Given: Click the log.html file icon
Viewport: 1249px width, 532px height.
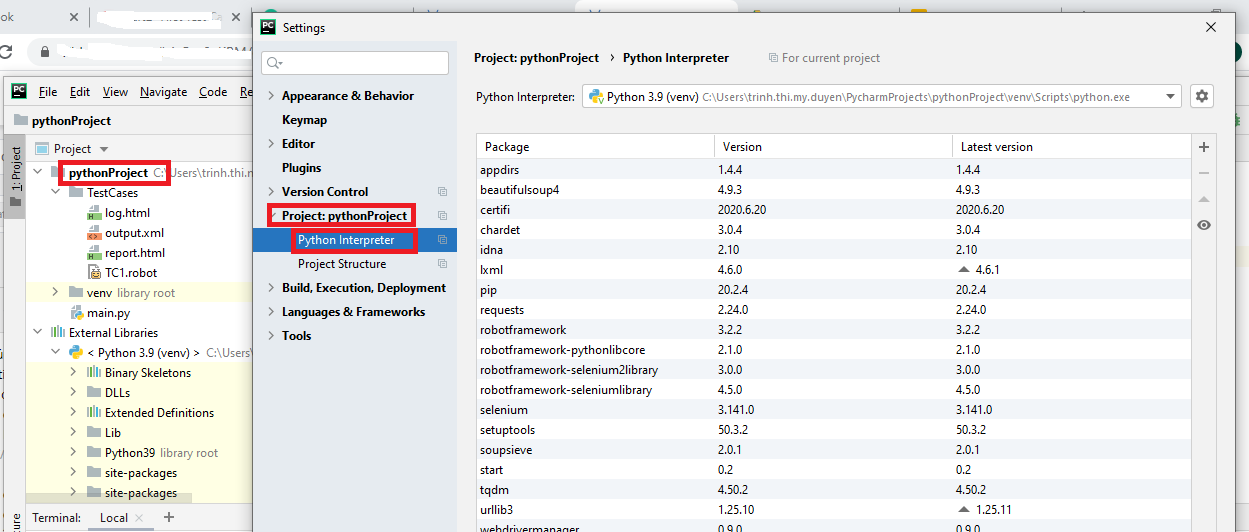Looking at the screenshot, I should tap(94, 213).
